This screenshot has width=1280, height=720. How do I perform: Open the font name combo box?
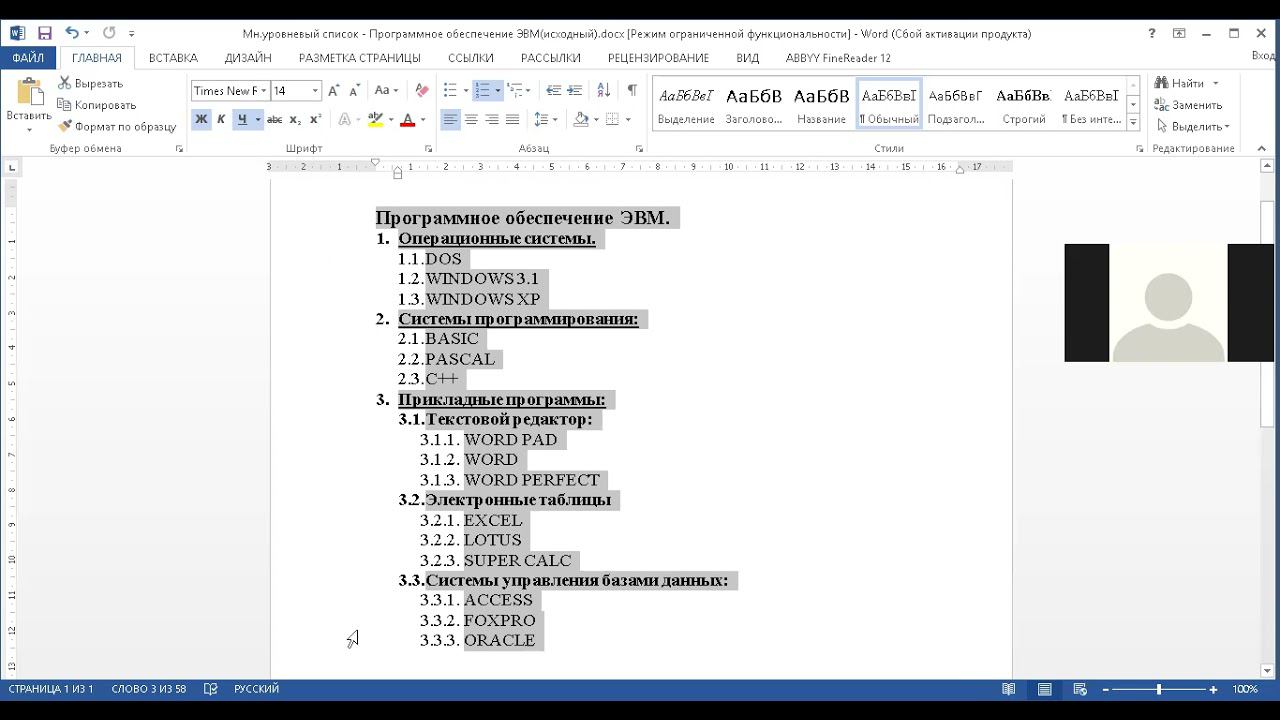[x=230, y=91]
